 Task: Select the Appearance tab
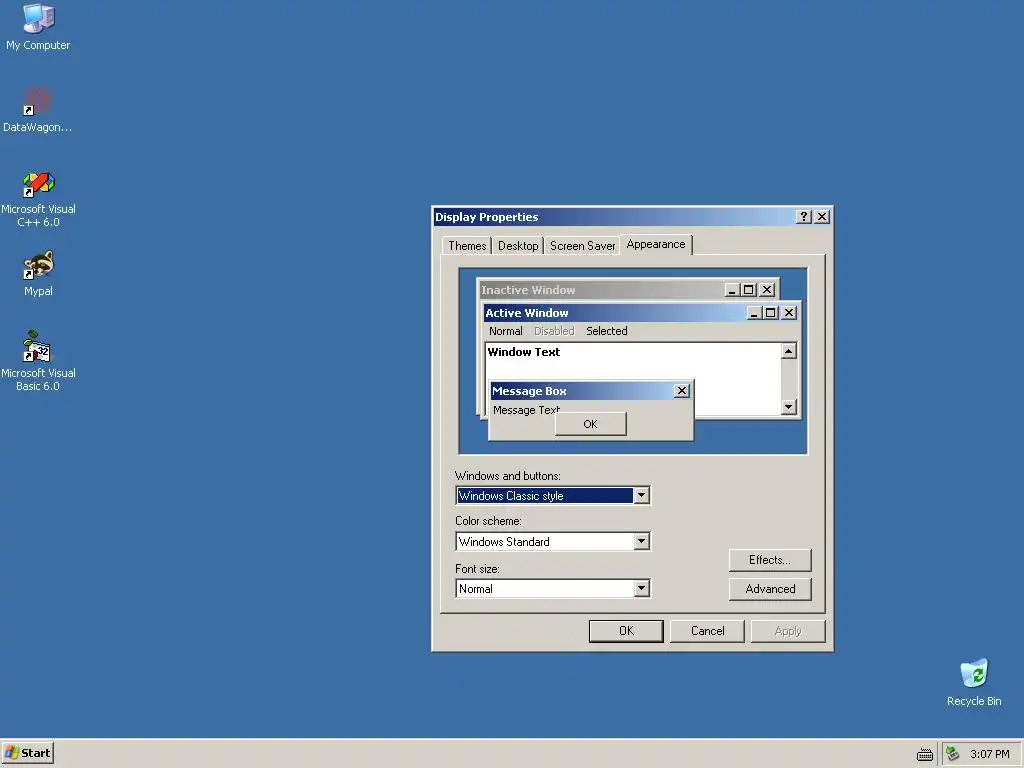[x=656, y=244]
